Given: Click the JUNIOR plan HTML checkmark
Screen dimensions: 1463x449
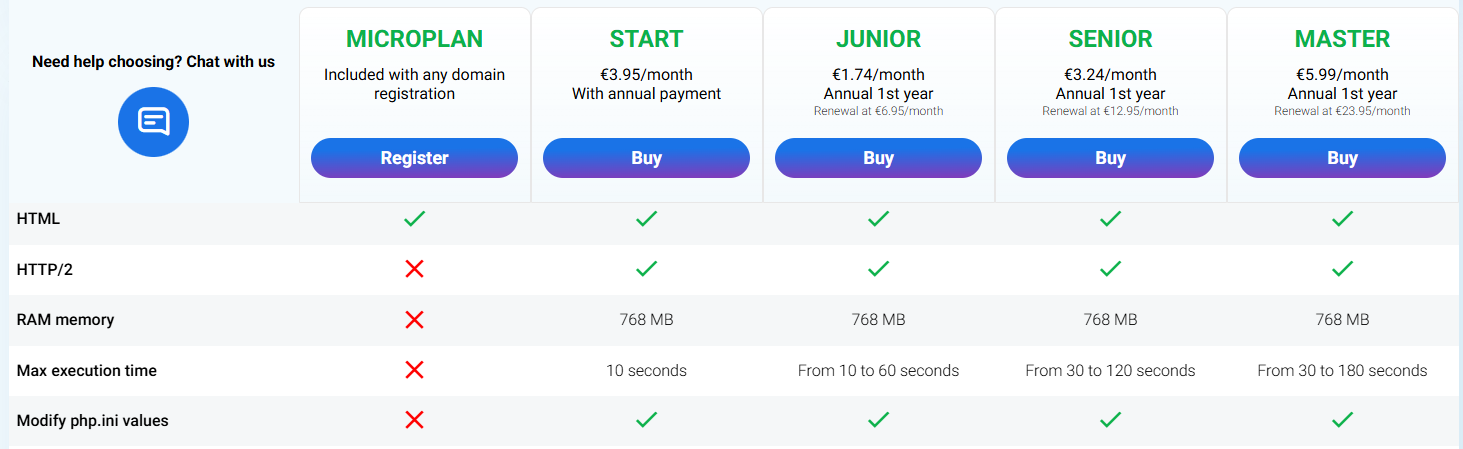Looking at the screenshot, I should click(x=878, y=218).
